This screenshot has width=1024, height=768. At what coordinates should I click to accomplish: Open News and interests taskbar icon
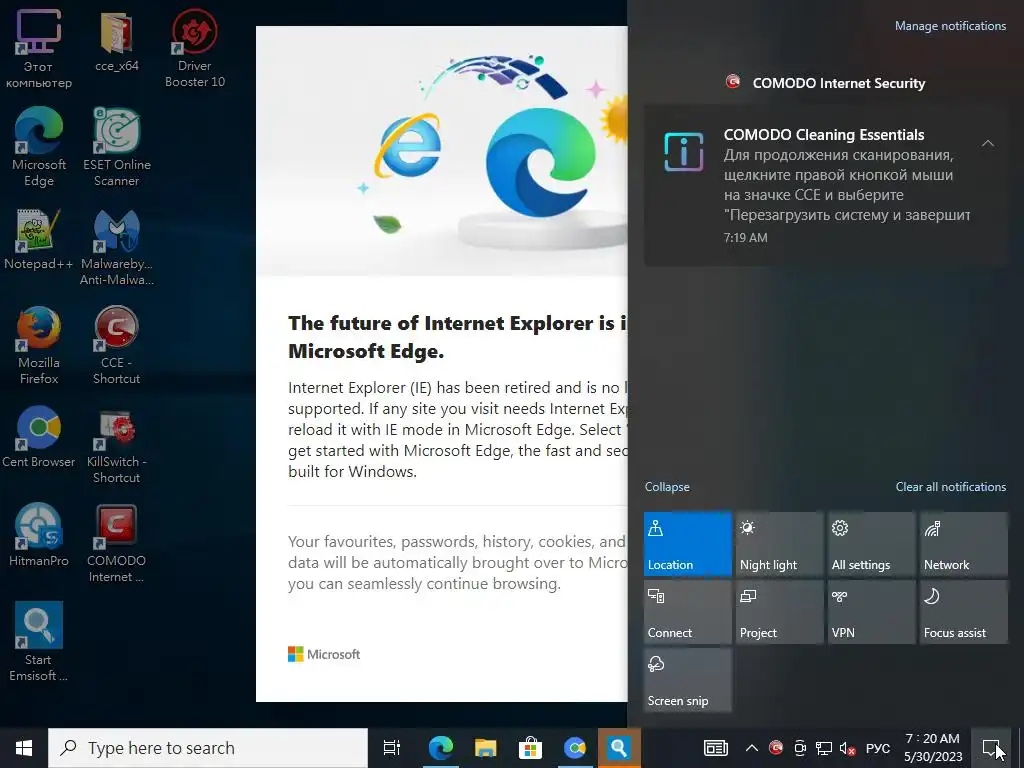[x=716, y=748]
